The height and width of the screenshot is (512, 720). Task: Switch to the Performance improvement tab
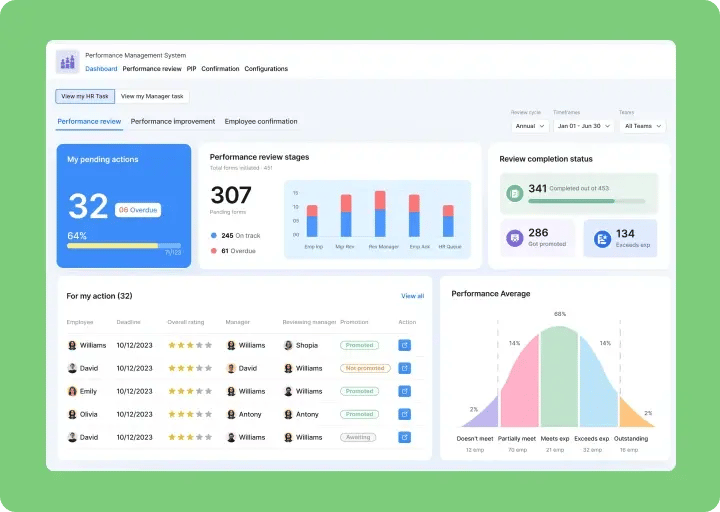tap(173, 122)
